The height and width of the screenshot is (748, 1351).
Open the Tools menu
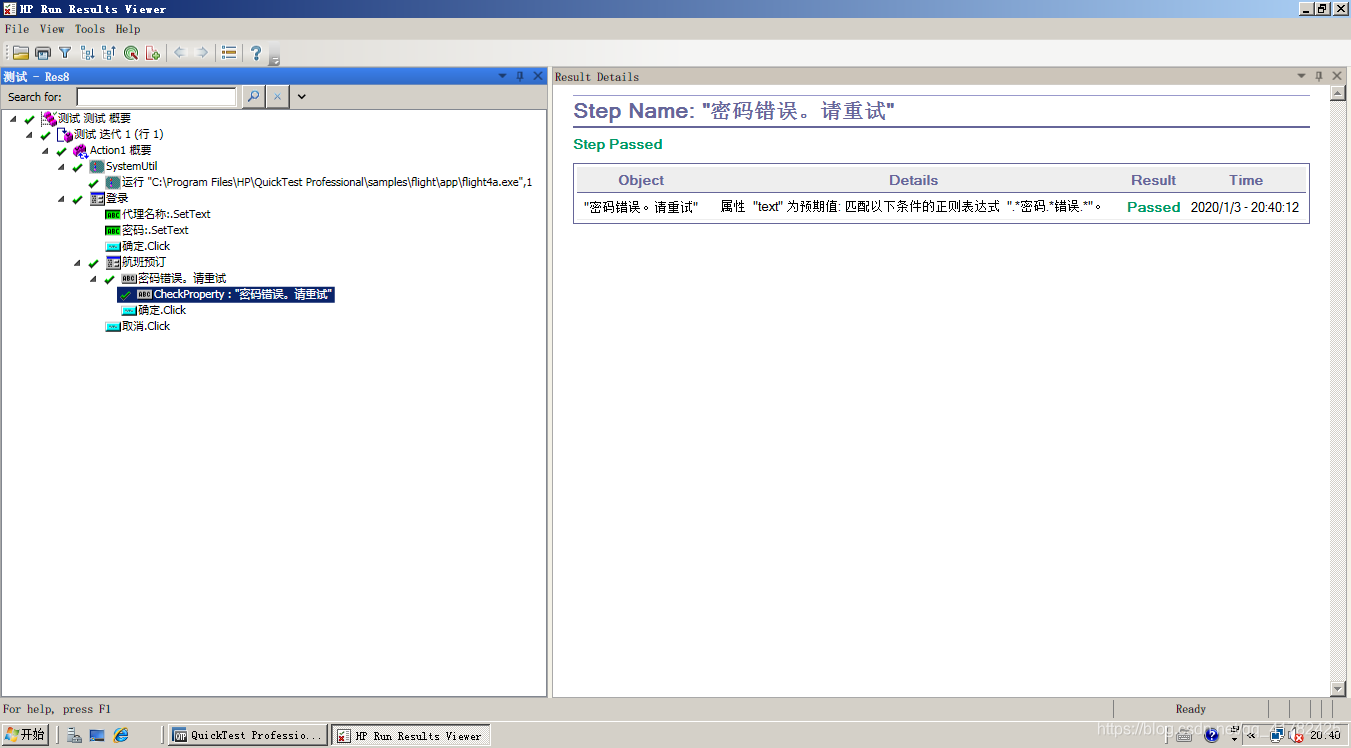tap(90, 29)
